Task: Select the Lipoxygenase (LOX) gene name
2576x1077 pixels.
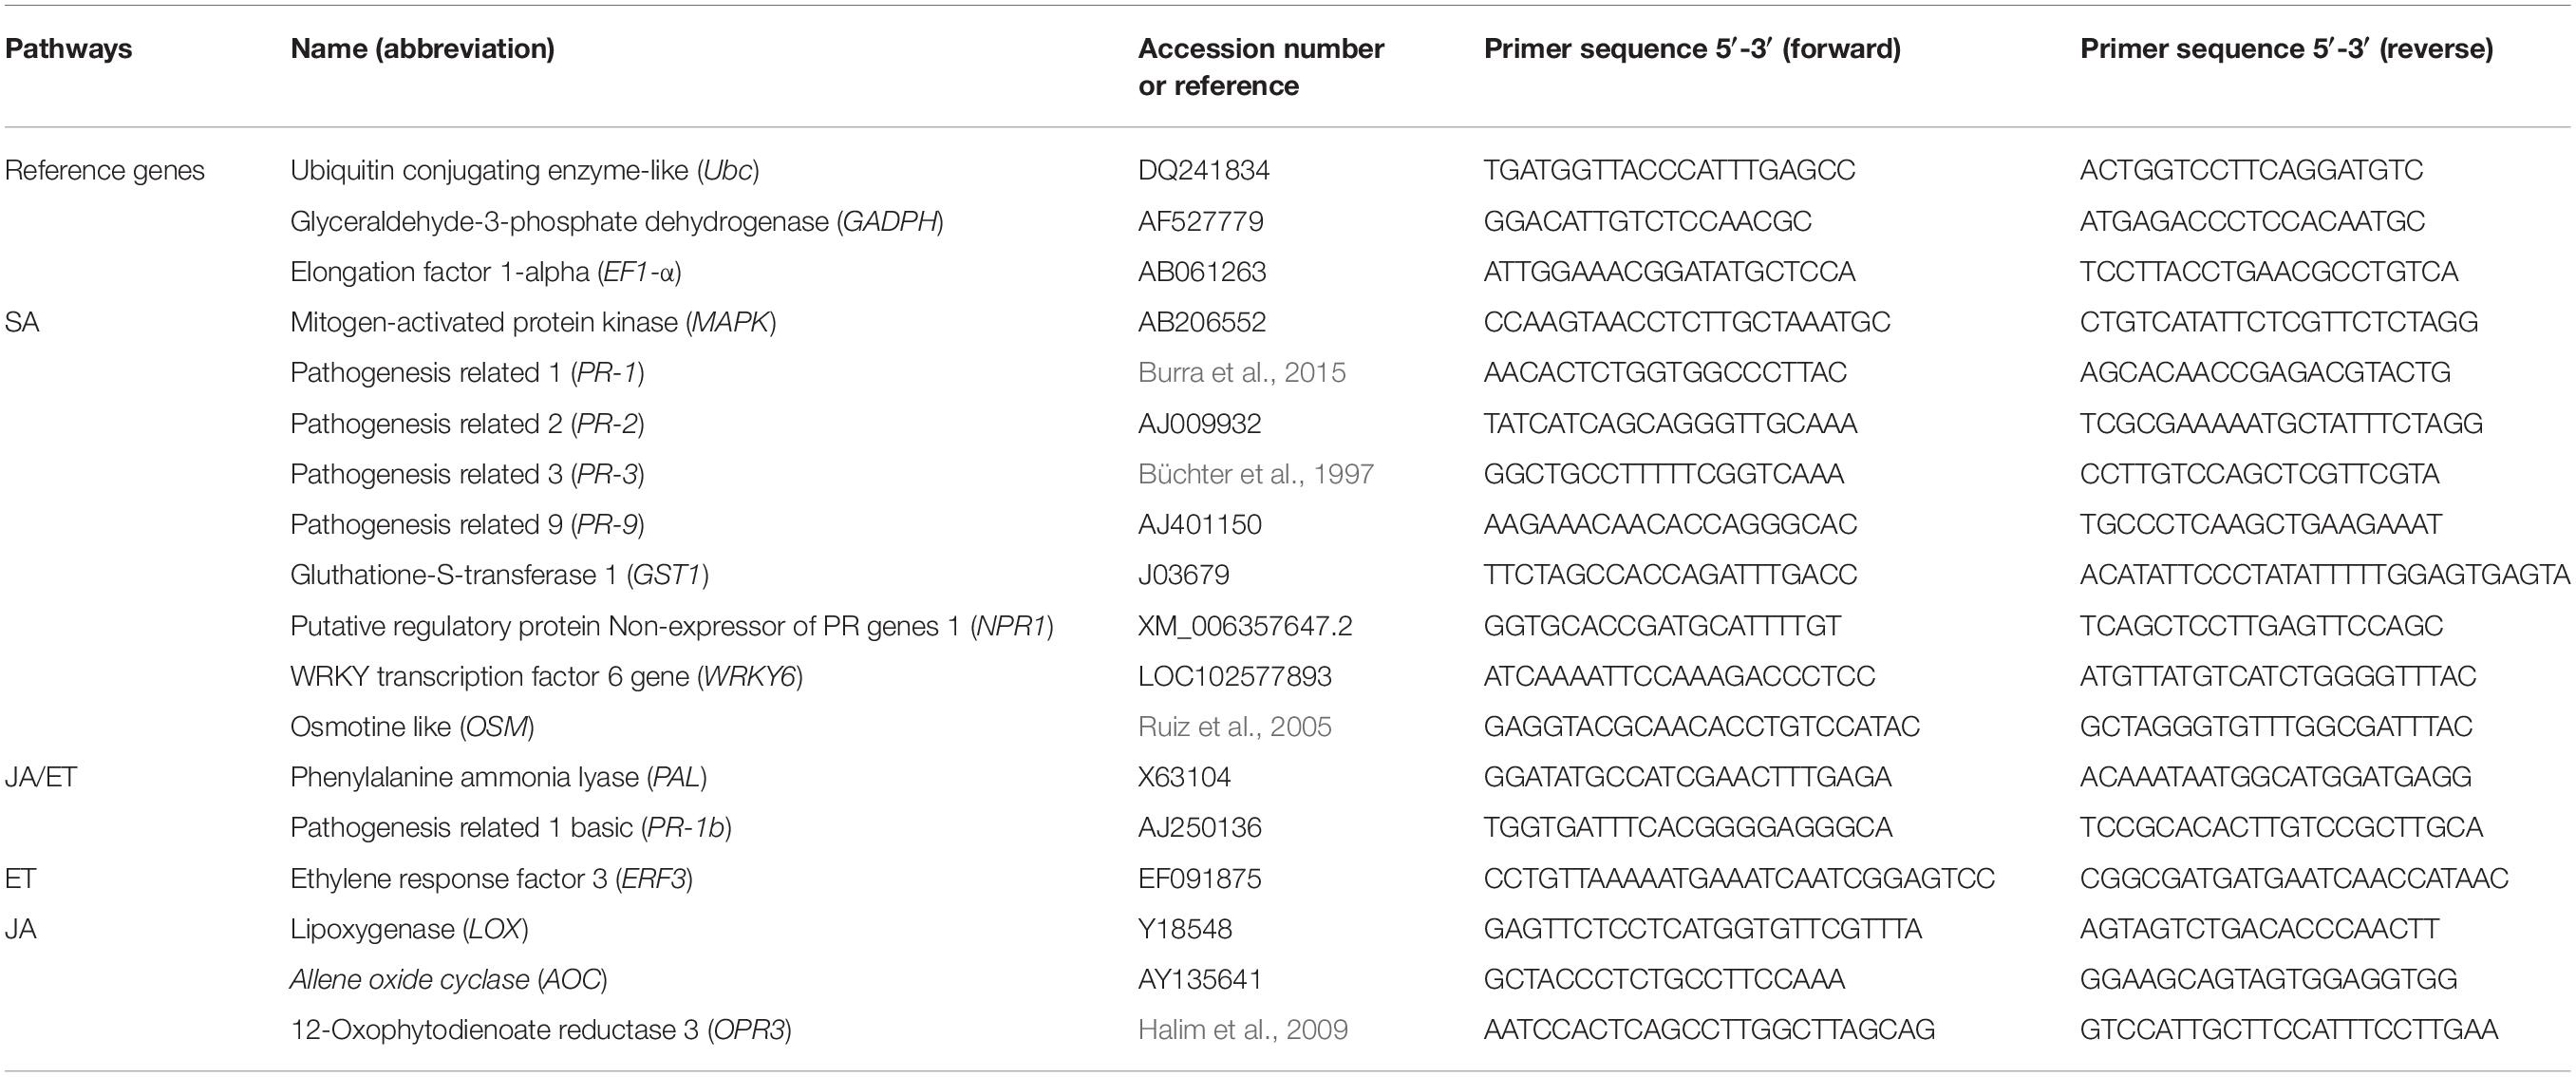Action: click(408, 930)
